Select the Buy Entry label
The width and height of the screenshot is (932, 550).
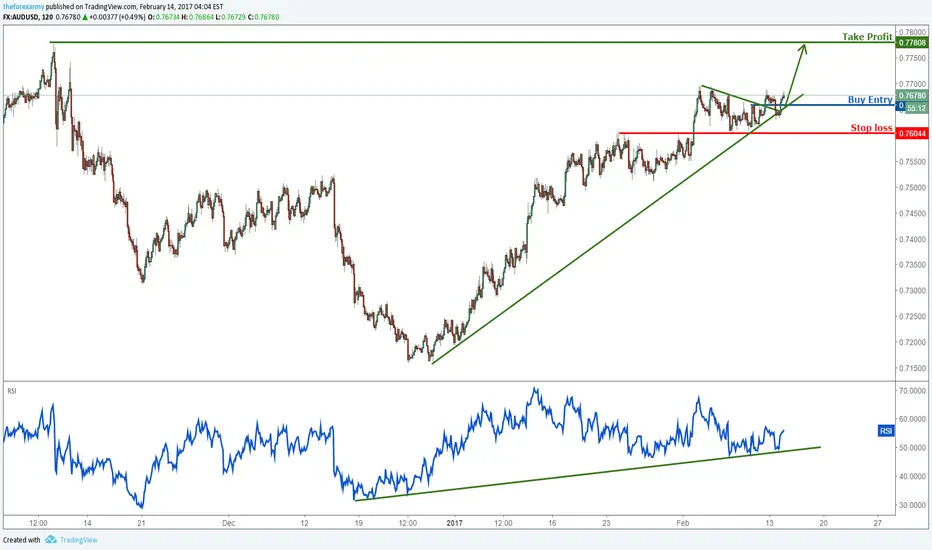(x=870, y=99)
